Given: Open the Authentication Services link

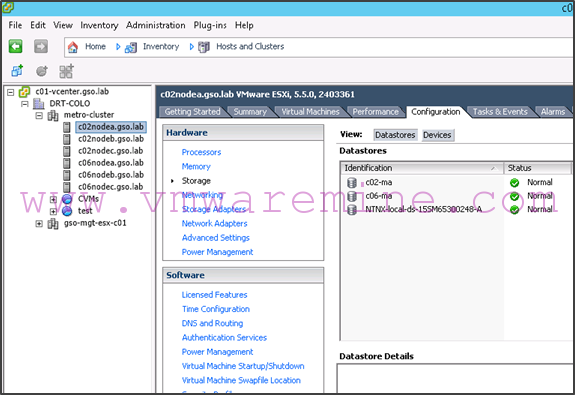Looking at the screenshot, I should (224, 338).
